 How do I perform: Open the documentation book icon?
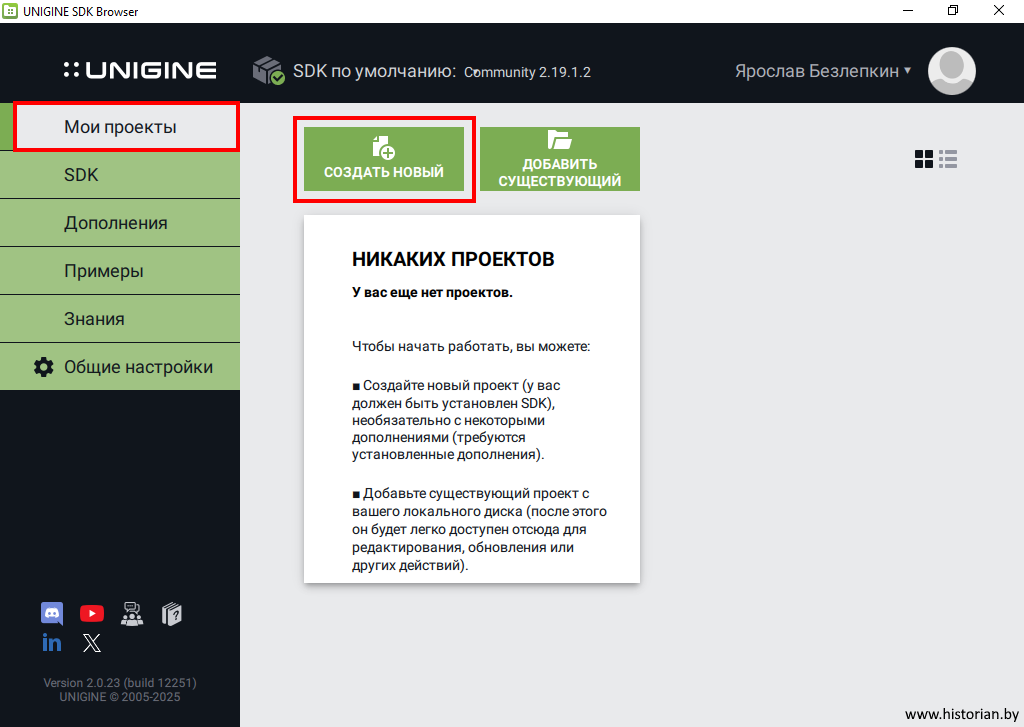coord(172,613)
